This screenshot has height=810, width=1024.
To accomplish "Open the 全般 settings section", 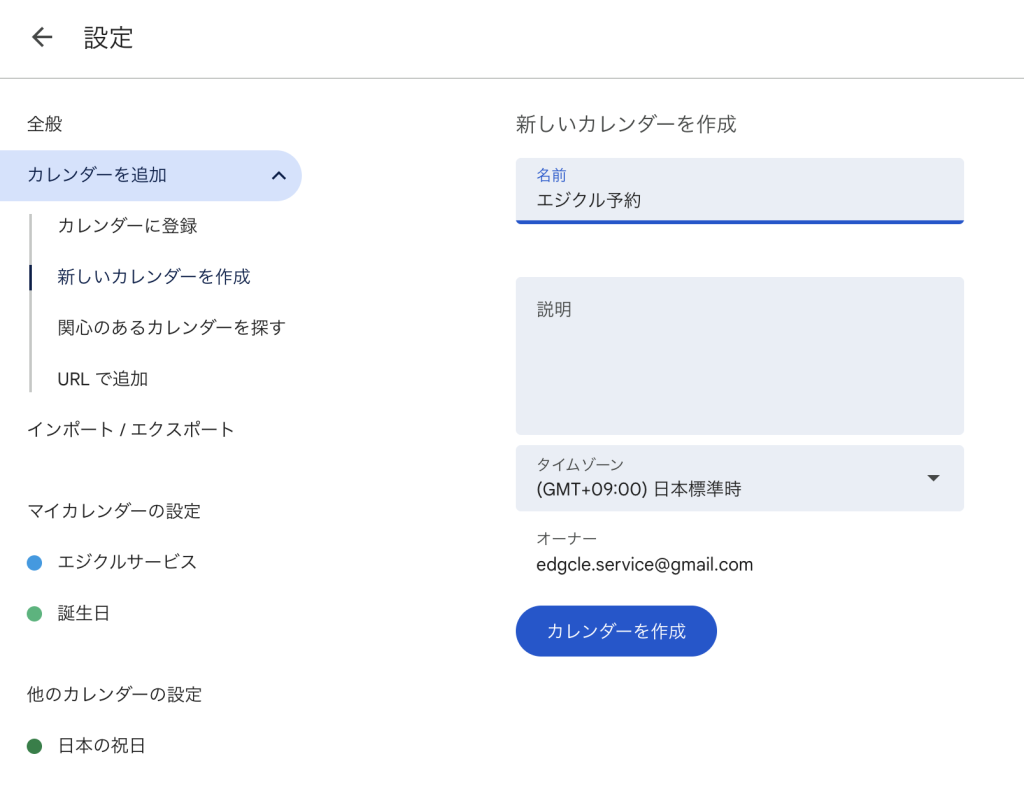I will 44,123.
